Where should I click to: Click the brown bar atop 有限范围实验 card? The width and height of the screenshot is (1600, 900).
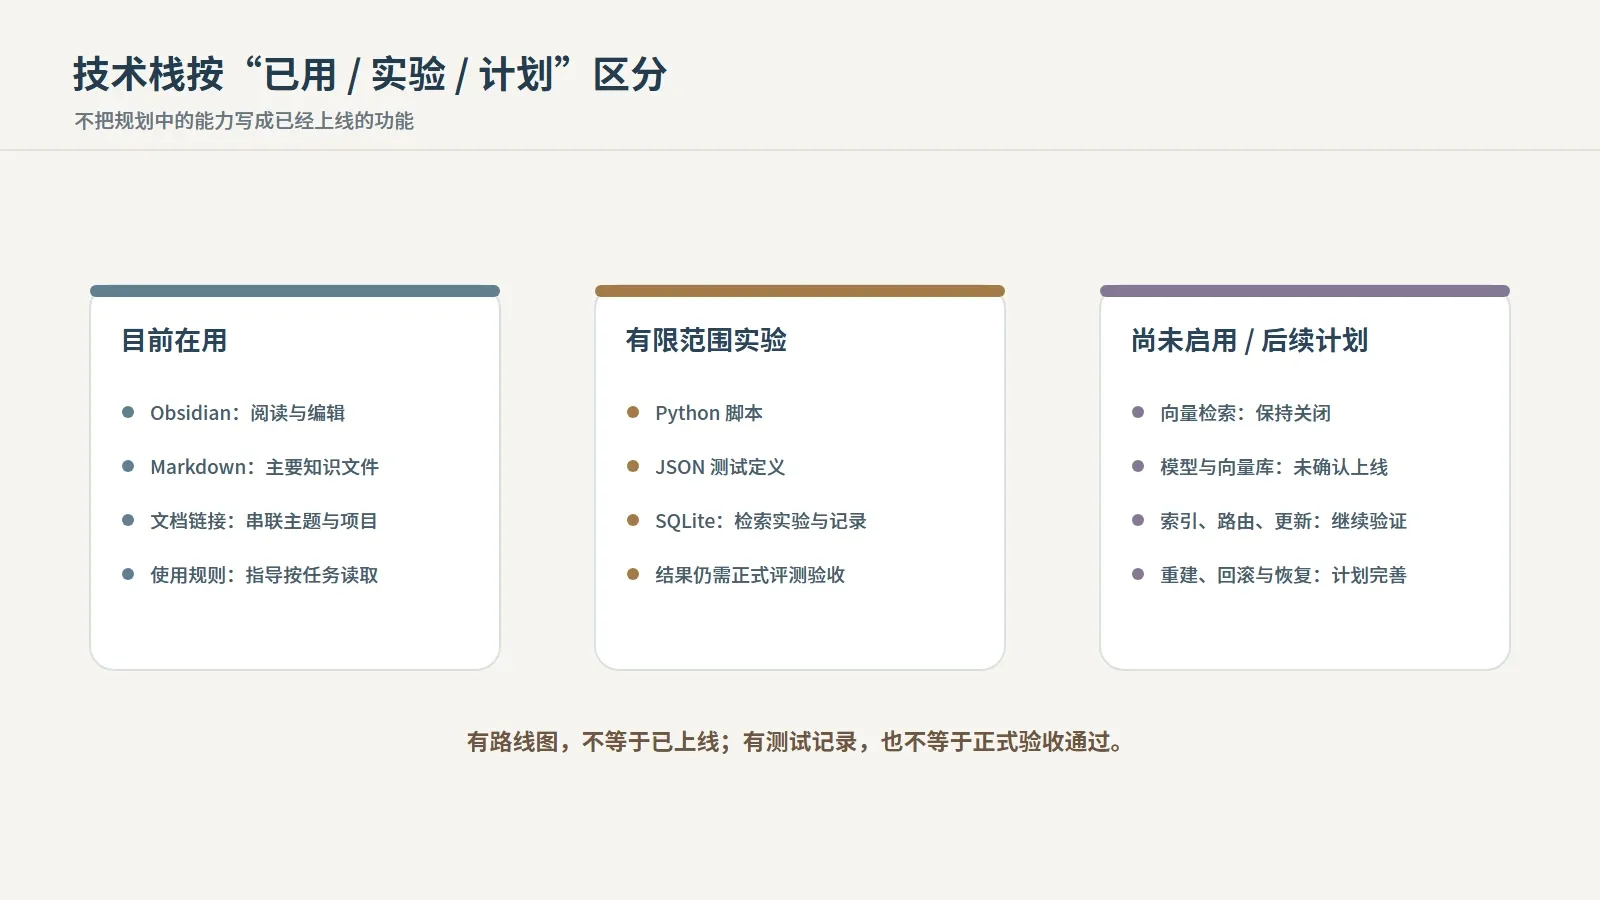coord(800,291)
